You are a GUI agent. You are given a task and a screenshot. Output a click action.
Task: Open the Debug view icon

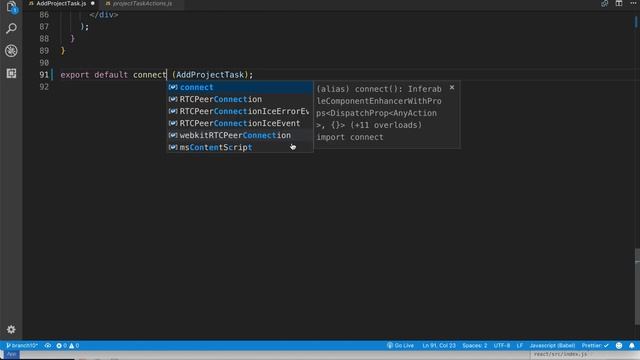pyautogui.click(x=11, y=51)
